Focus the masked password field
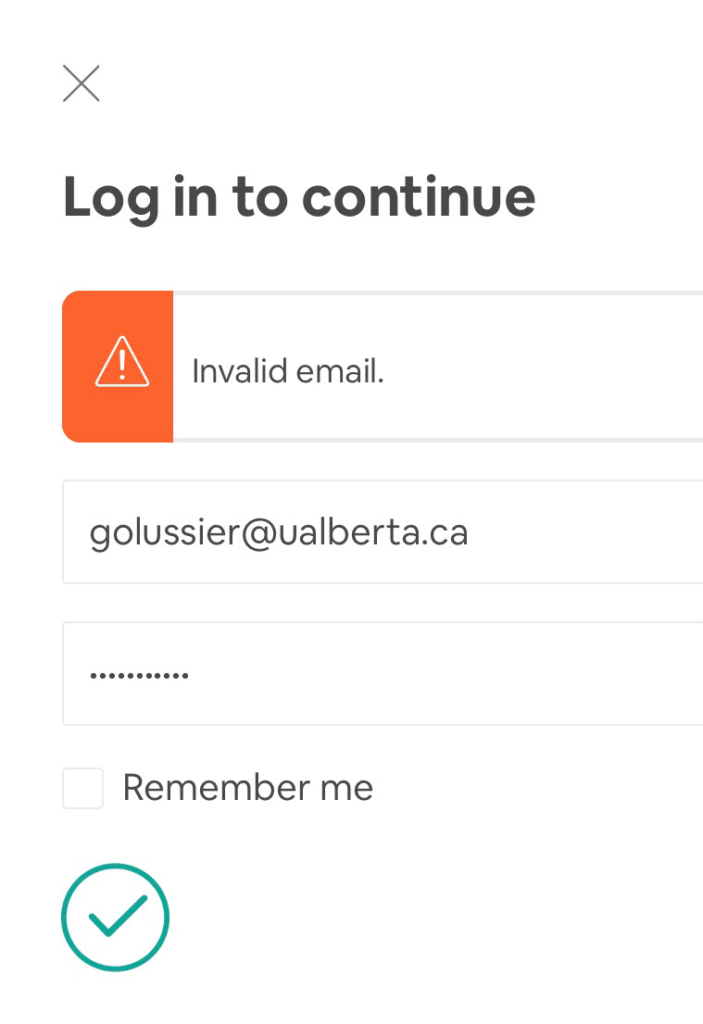The height and width of the screenshot is (1024, 703). 383,674
